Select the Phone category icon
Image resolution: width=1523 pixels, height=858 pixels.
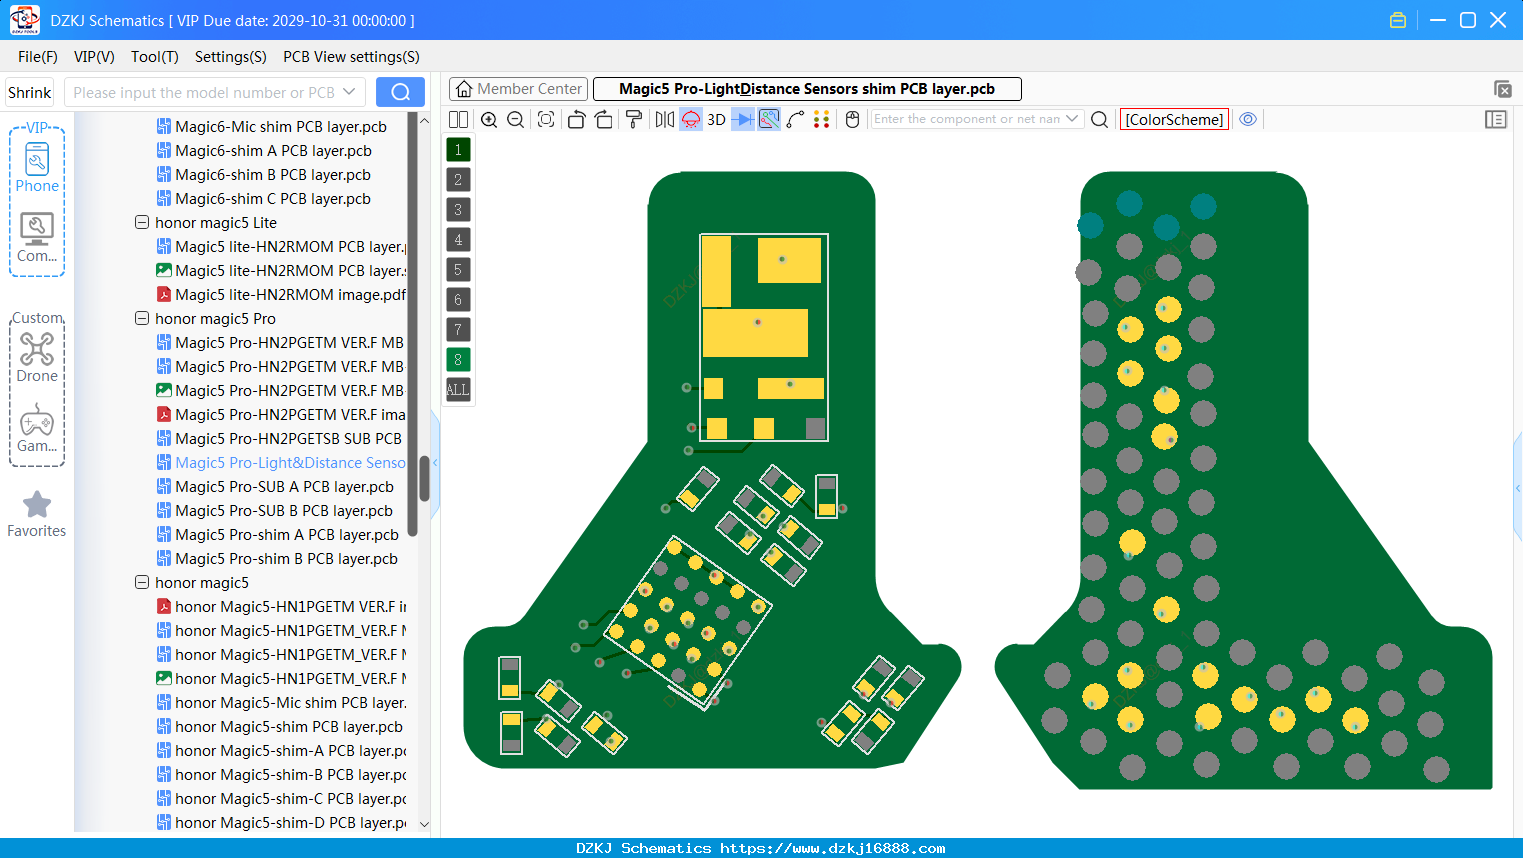(37, 168)
